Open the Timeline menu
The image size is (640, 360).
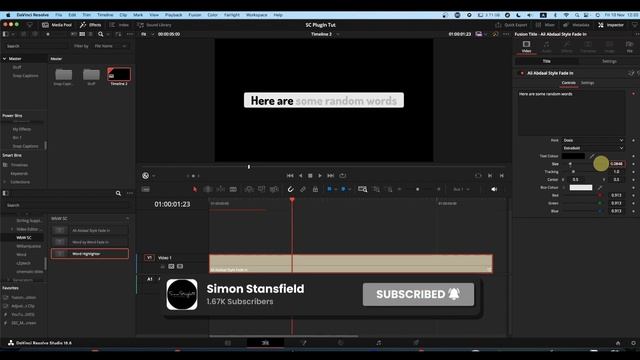pos(105,15)
